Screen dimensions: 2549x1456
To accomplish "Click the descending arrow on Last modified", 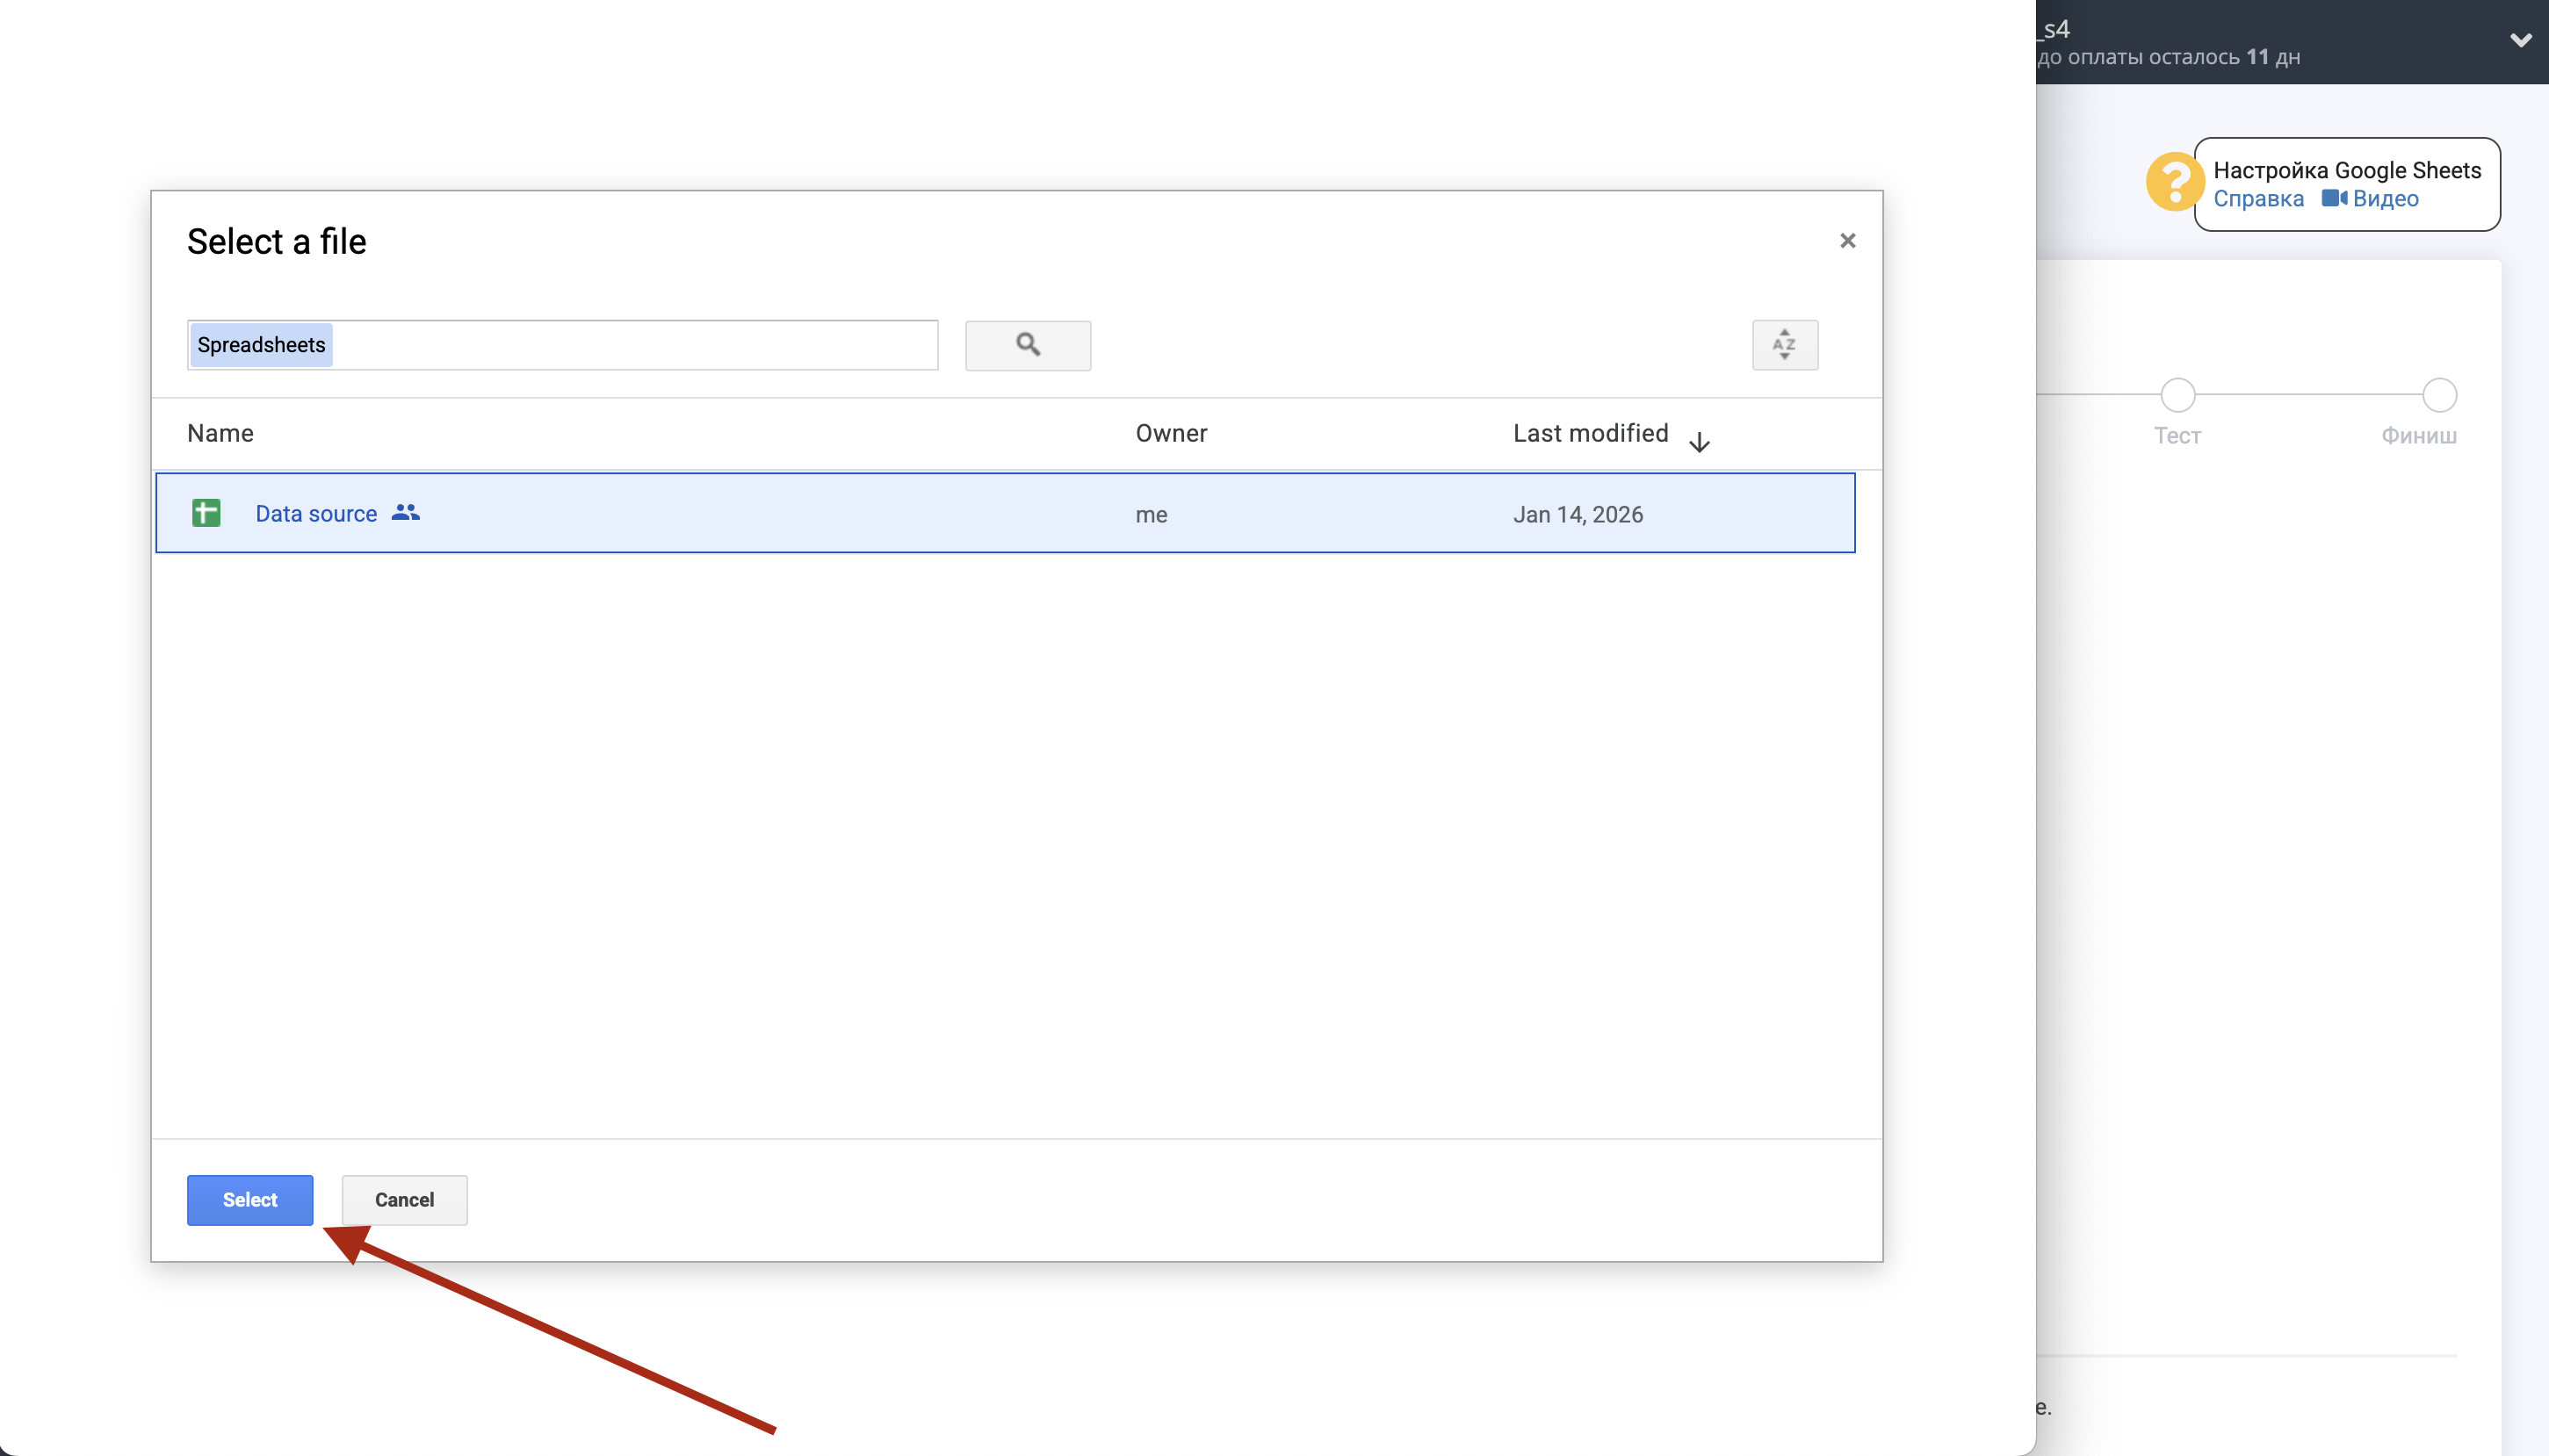I will 1700,441.
